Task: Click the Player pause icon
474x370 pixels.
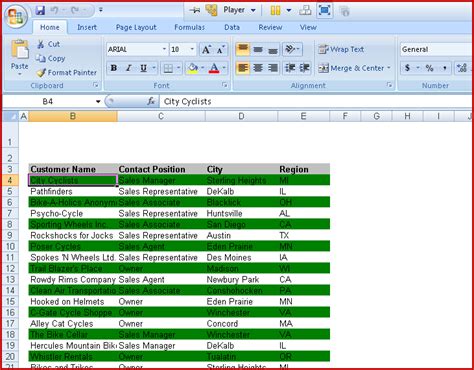Action: pyautogui.click(x=275, y=10)
